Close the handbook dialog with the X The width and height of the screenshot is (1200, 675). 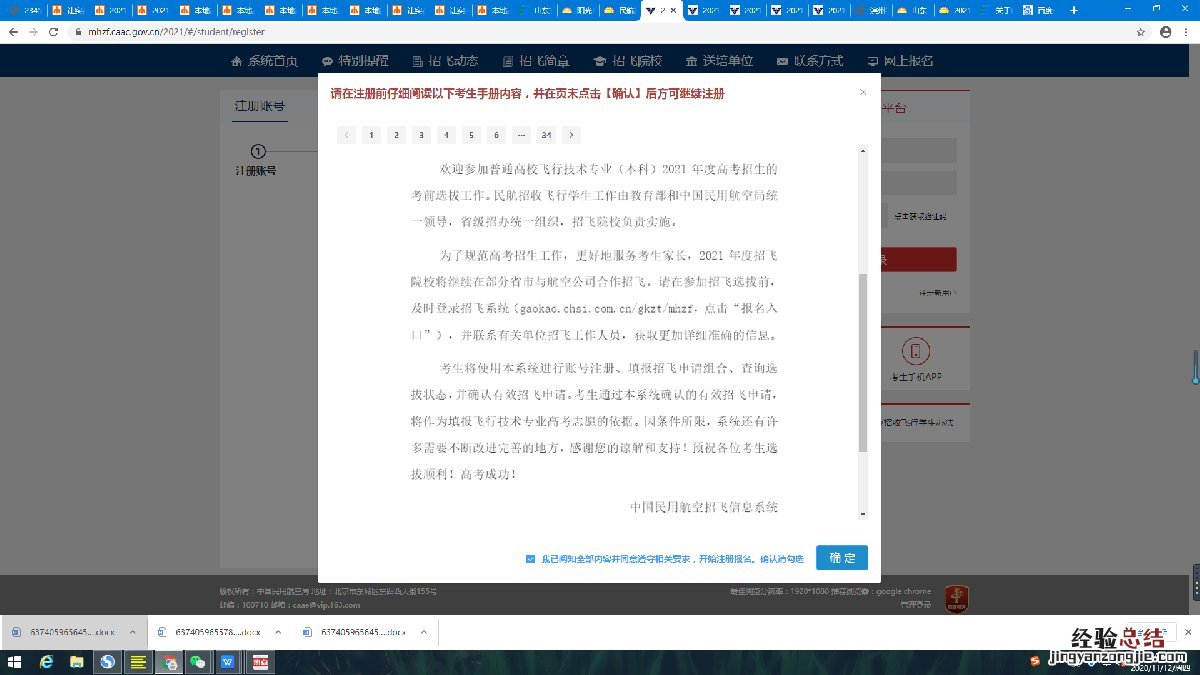coord(863,93)
